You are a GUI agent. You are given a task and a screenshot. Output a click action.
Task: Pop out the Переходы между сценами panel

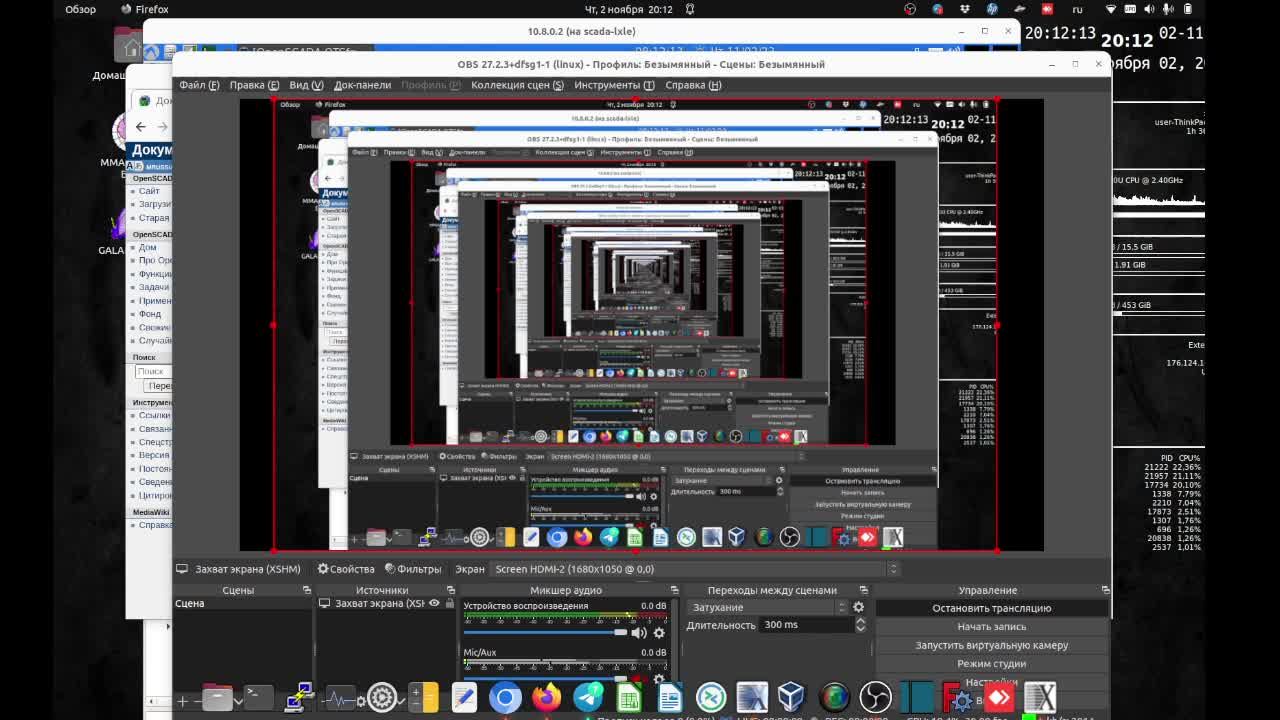[862, 590]
